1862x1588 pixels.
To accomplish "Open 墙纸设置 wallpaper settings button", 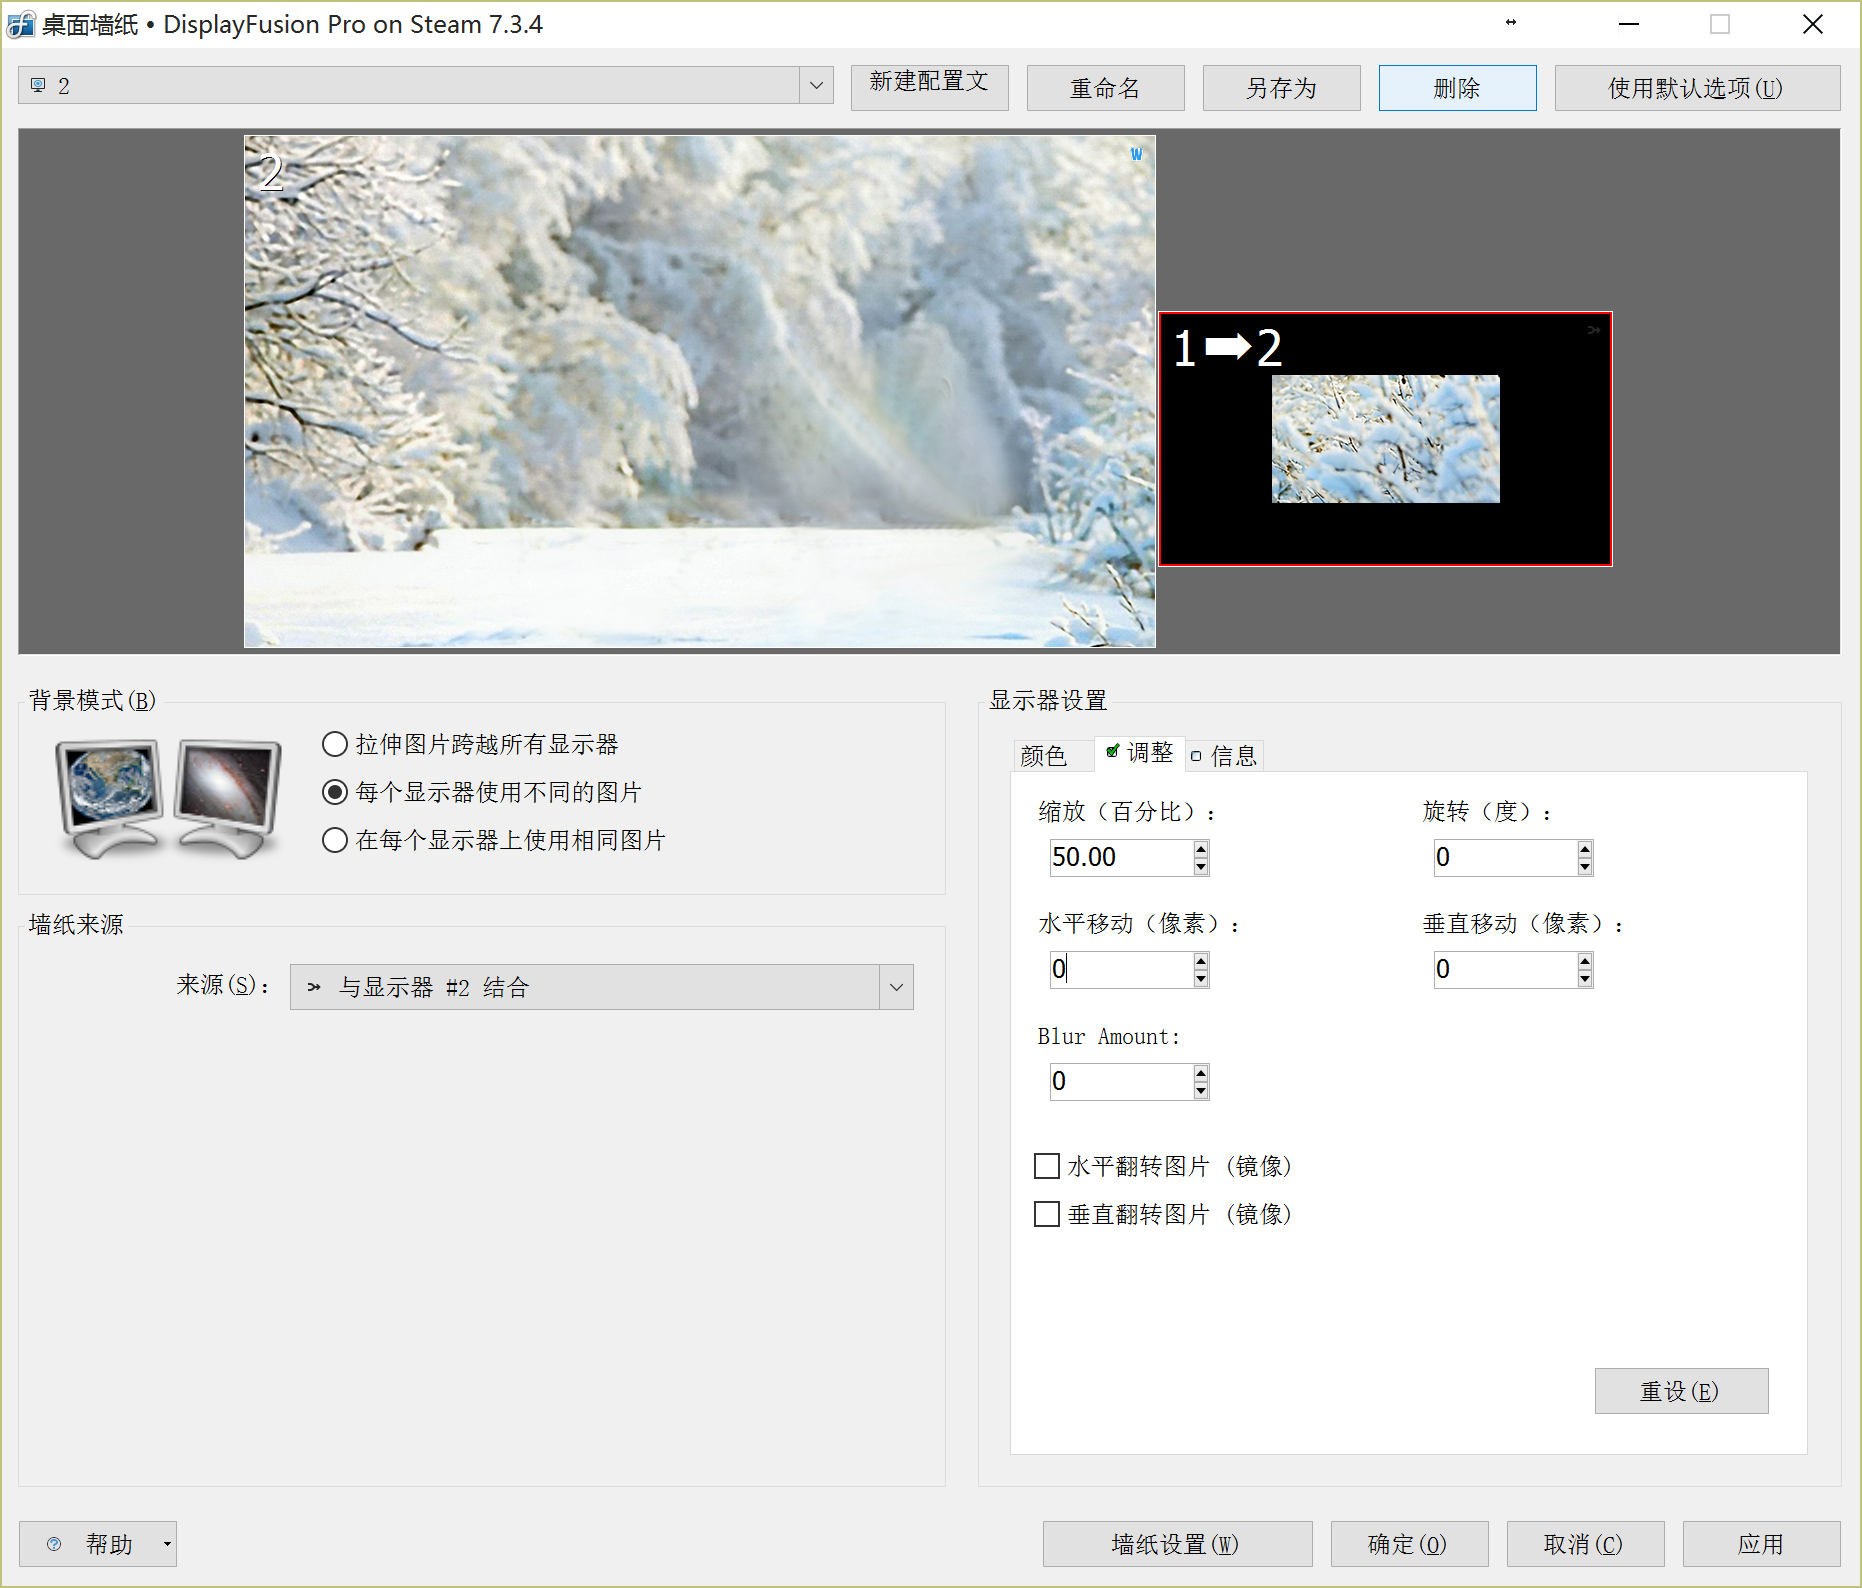I will [x=1177, y=1544].
